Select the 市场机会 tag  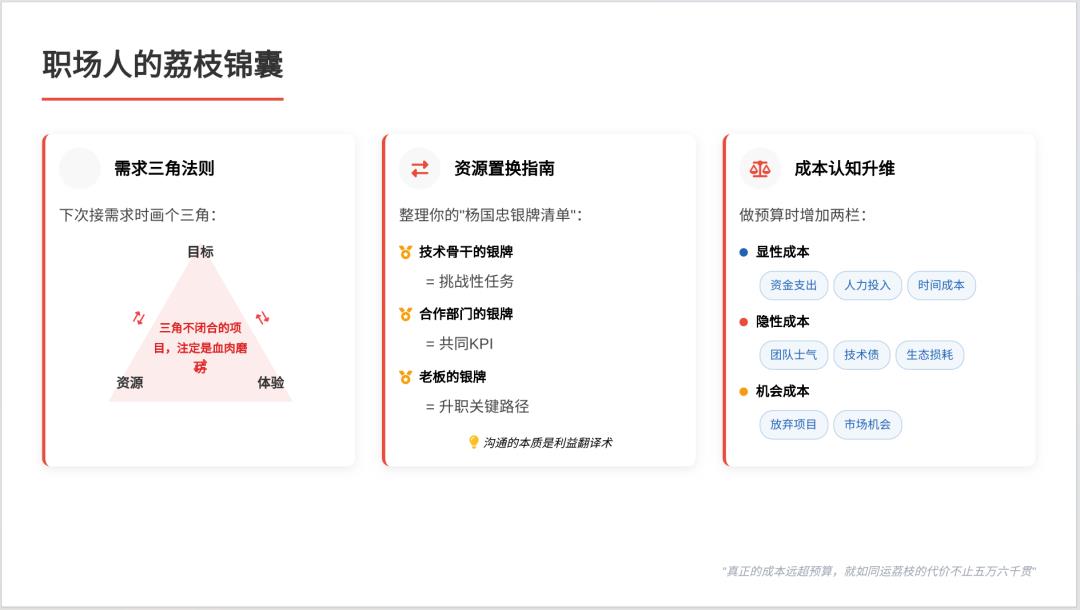[867, 424]
